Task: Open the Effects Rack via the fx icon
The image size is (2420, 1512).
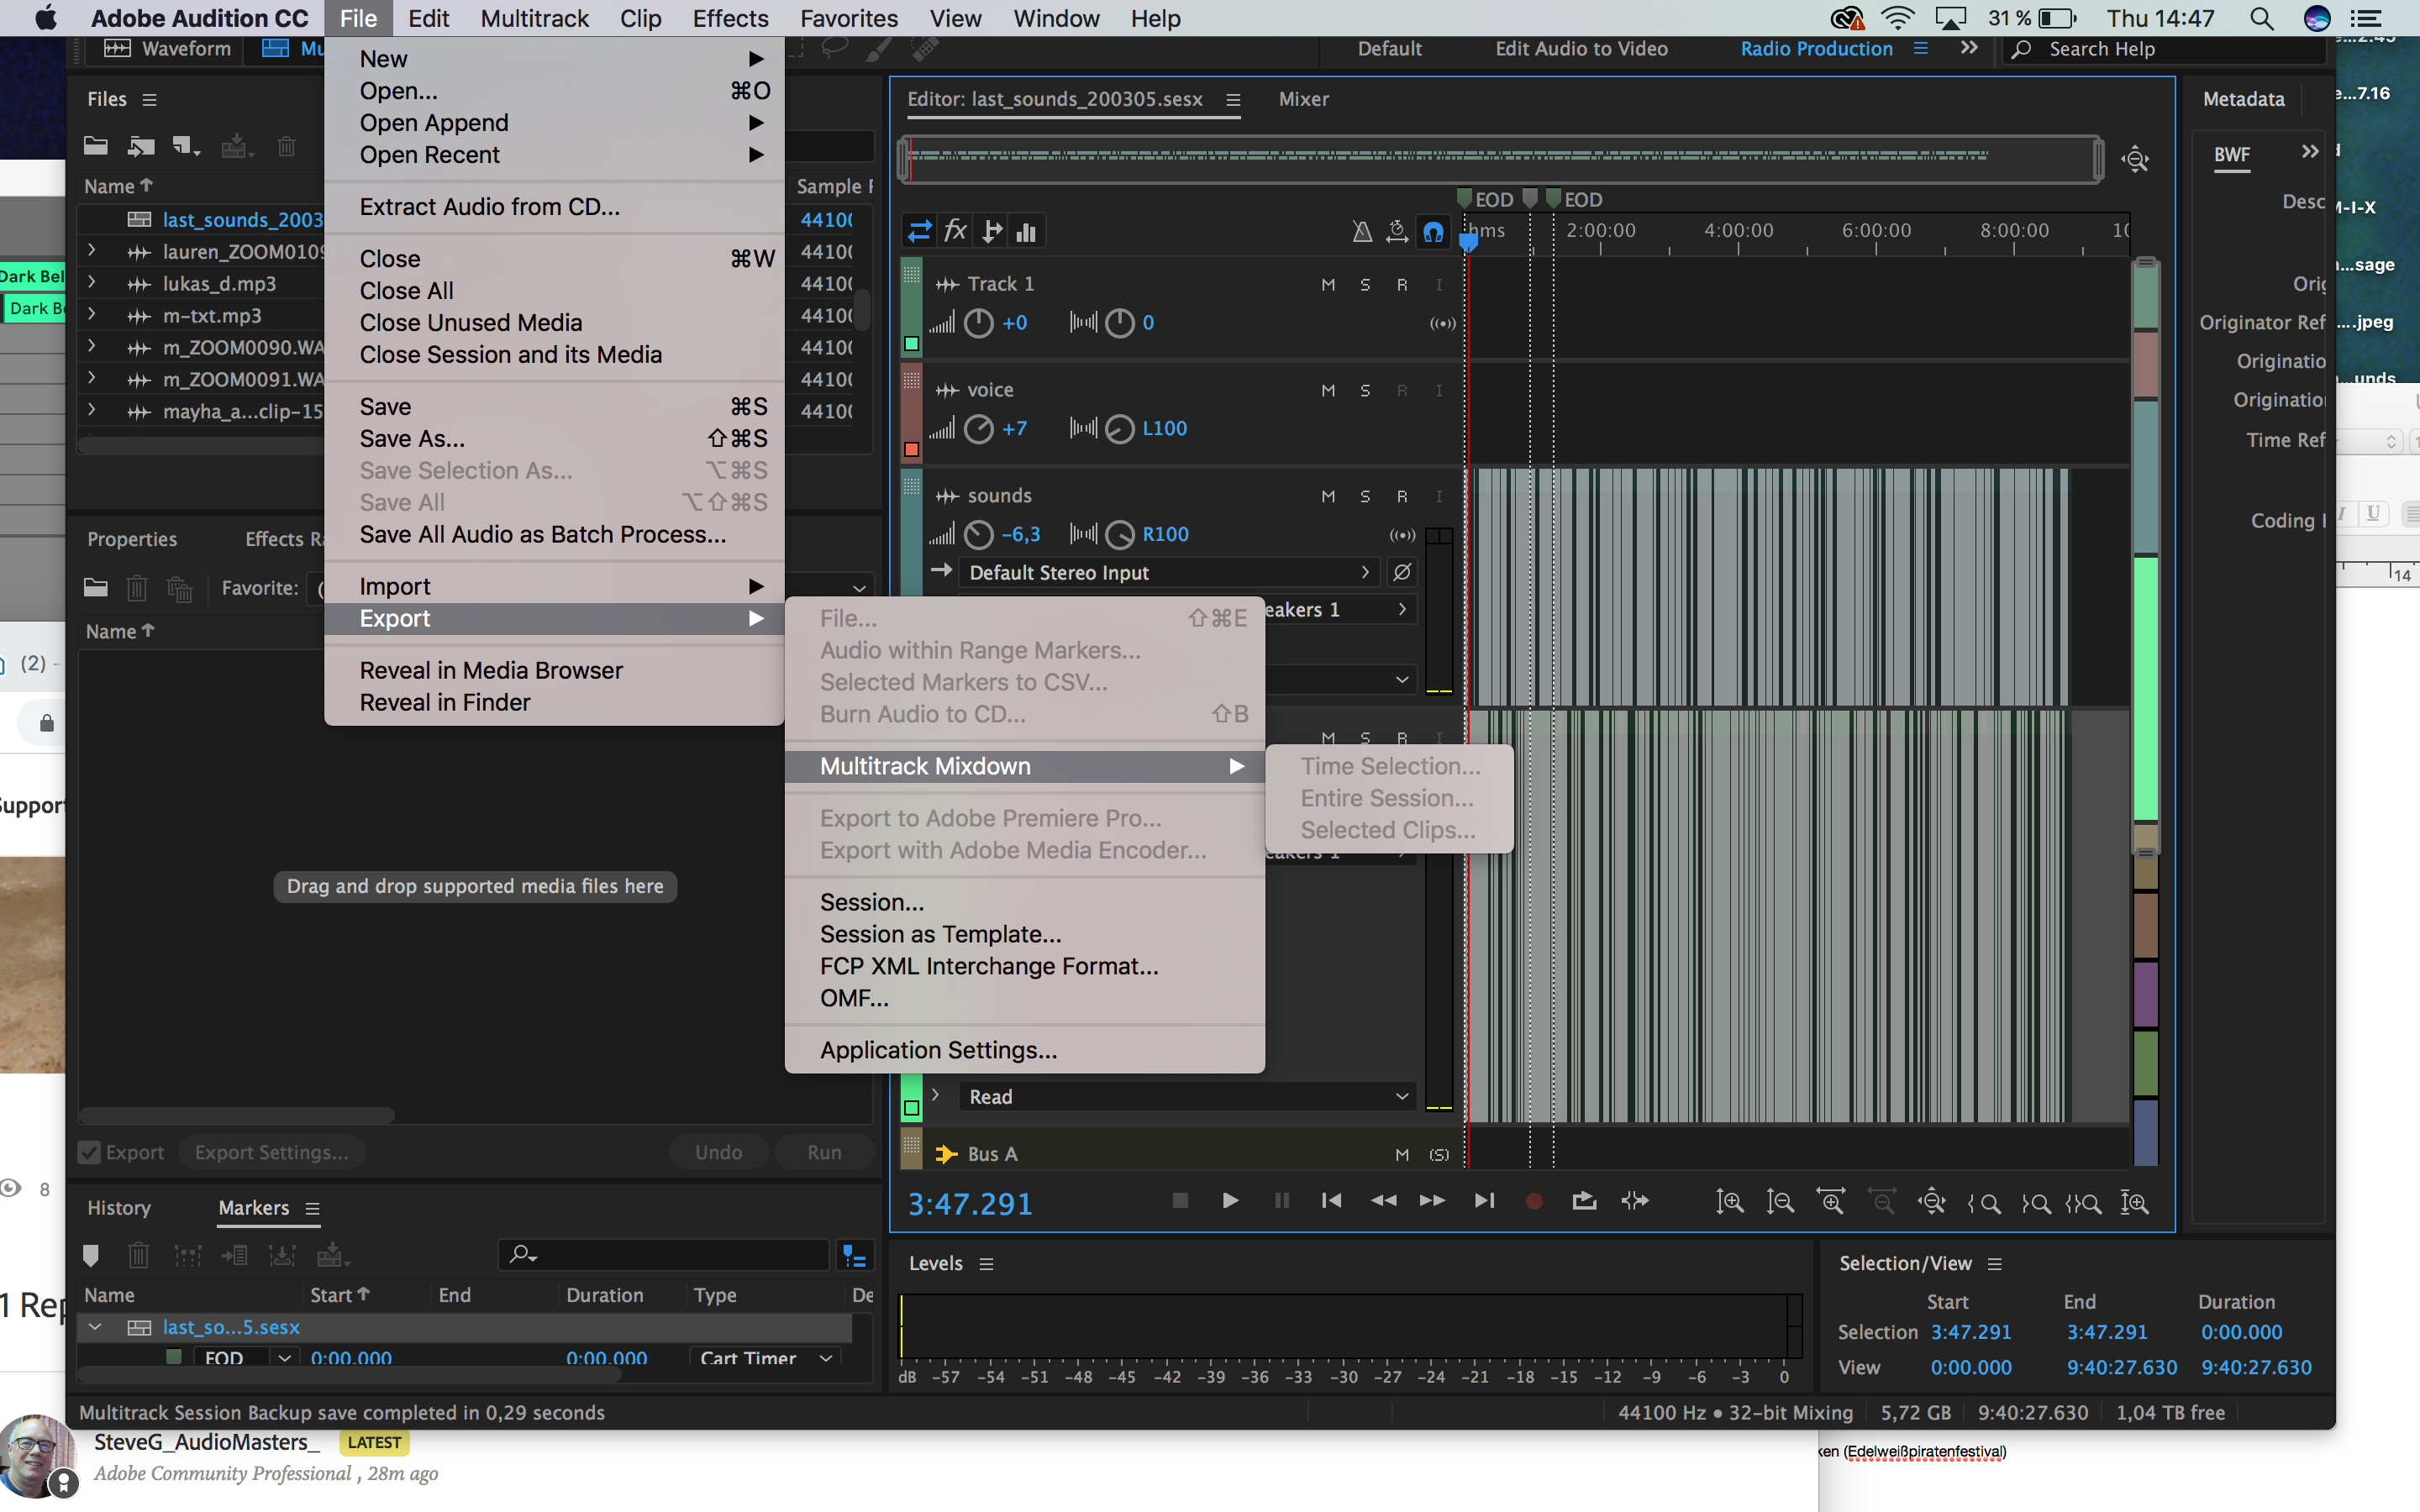Action: click(x=955, y=231)
